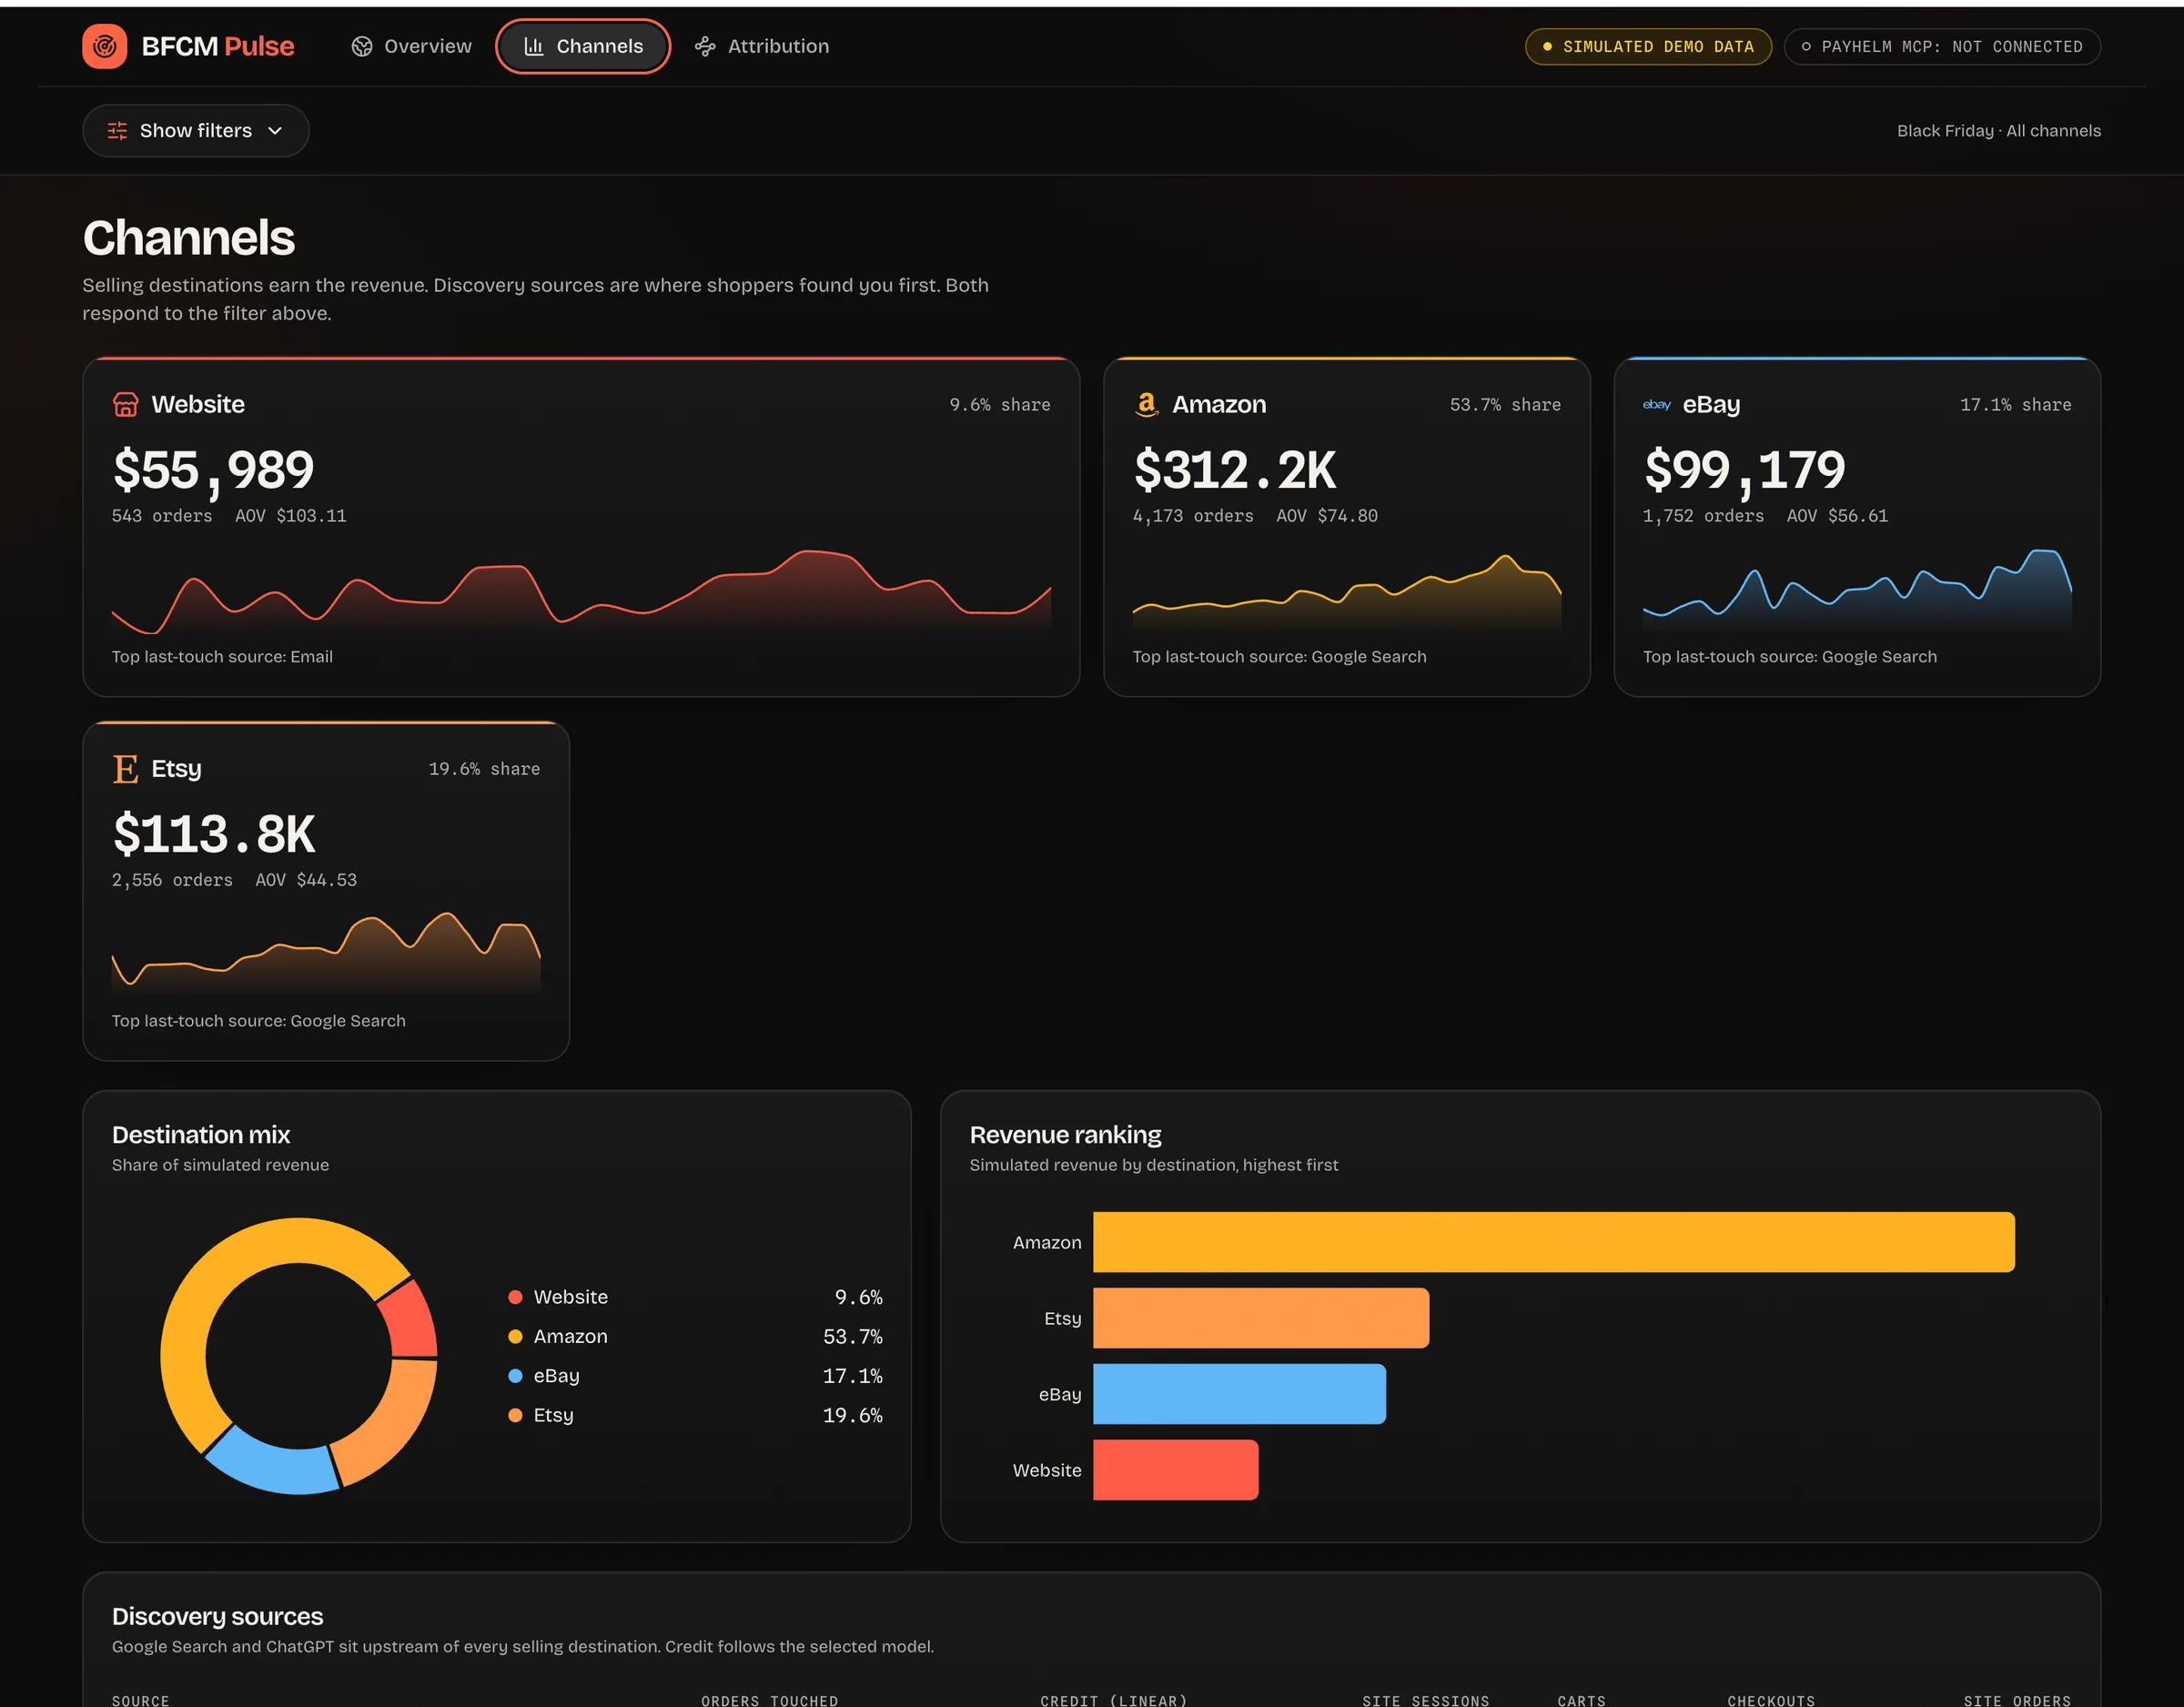The width and height of the screenshot is (2184, 1707).
Task: Click the Simulated Demo Data yellow dot
Action: click(x=1547, y=47)
